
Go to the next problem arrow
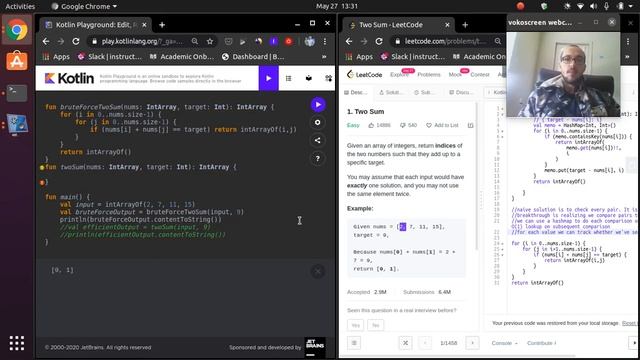coord(473,343)
